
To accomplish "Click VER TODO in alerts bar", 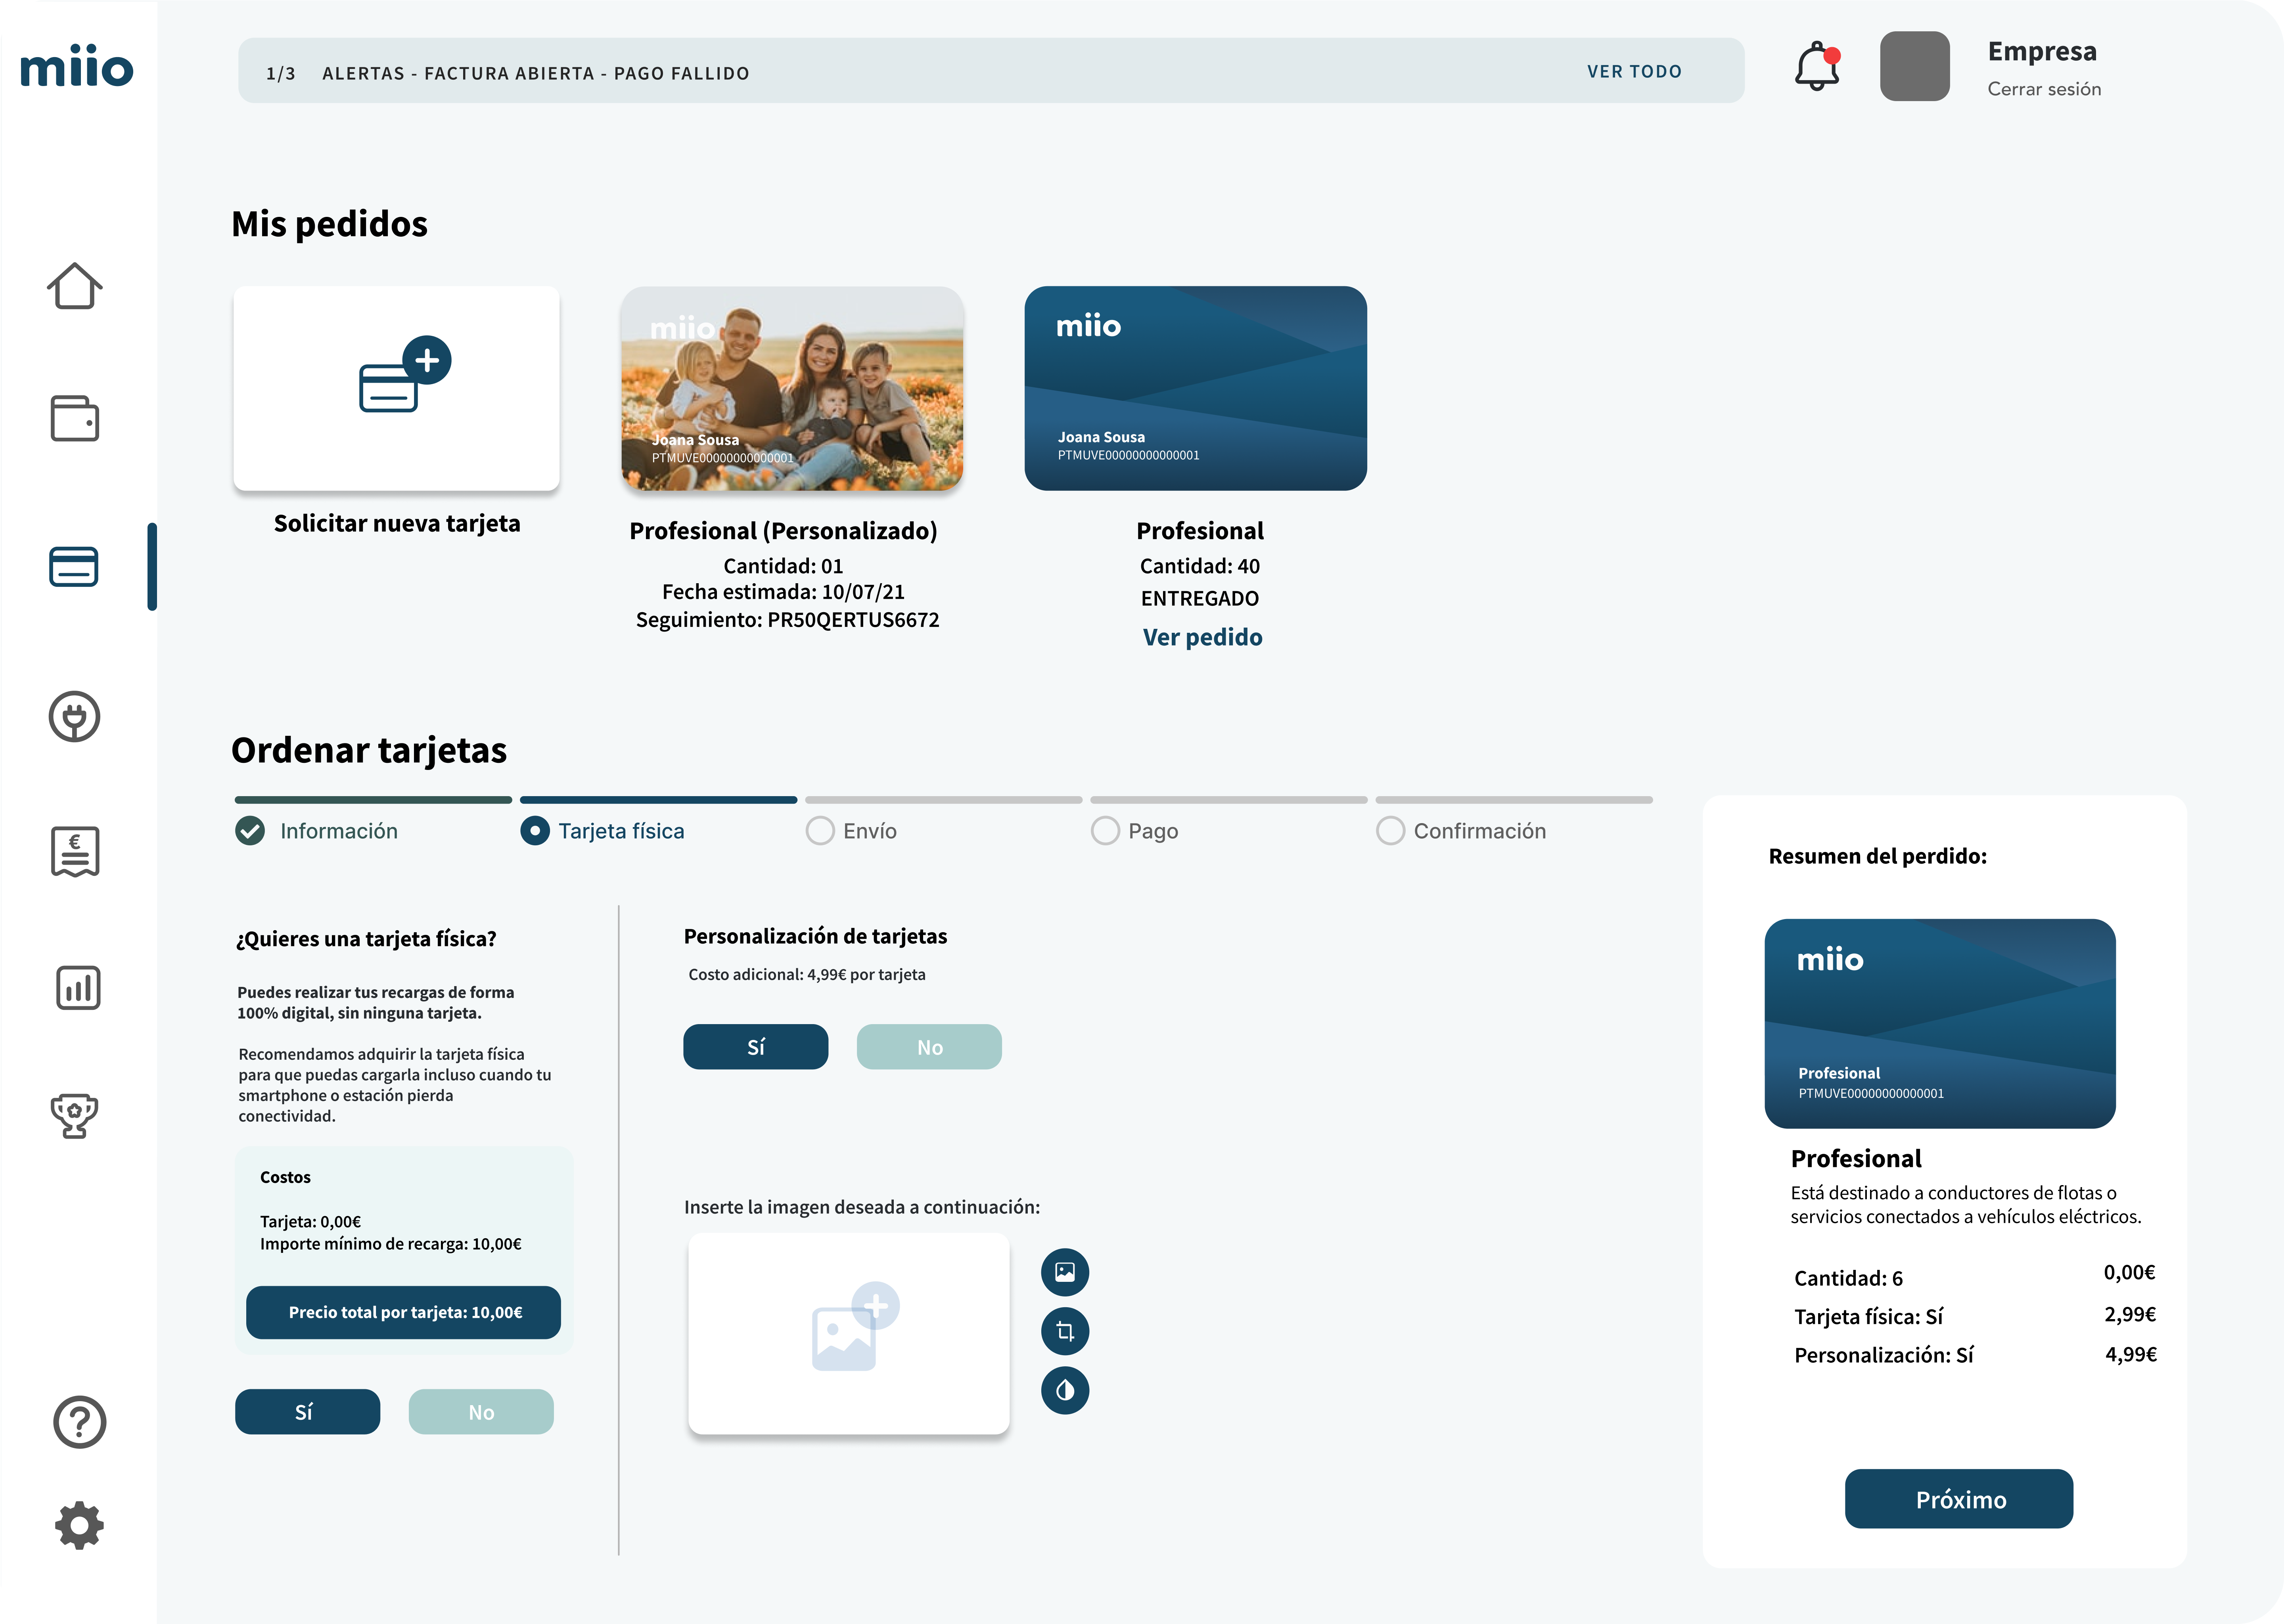I will pos(1634,72).
